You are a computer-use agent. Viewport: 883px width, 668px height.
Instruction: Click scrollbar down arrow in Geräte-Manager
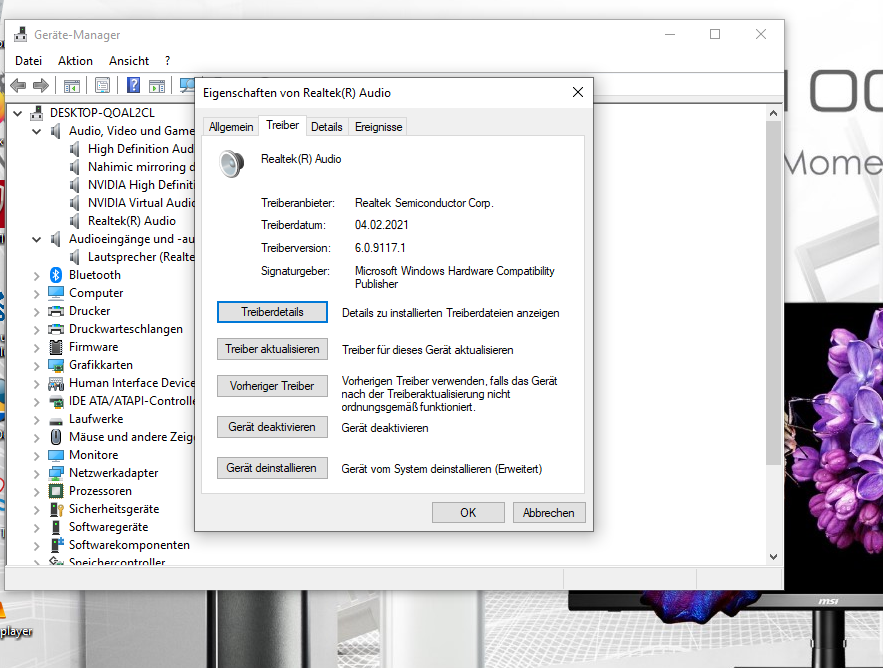click(x=773, y=556)
